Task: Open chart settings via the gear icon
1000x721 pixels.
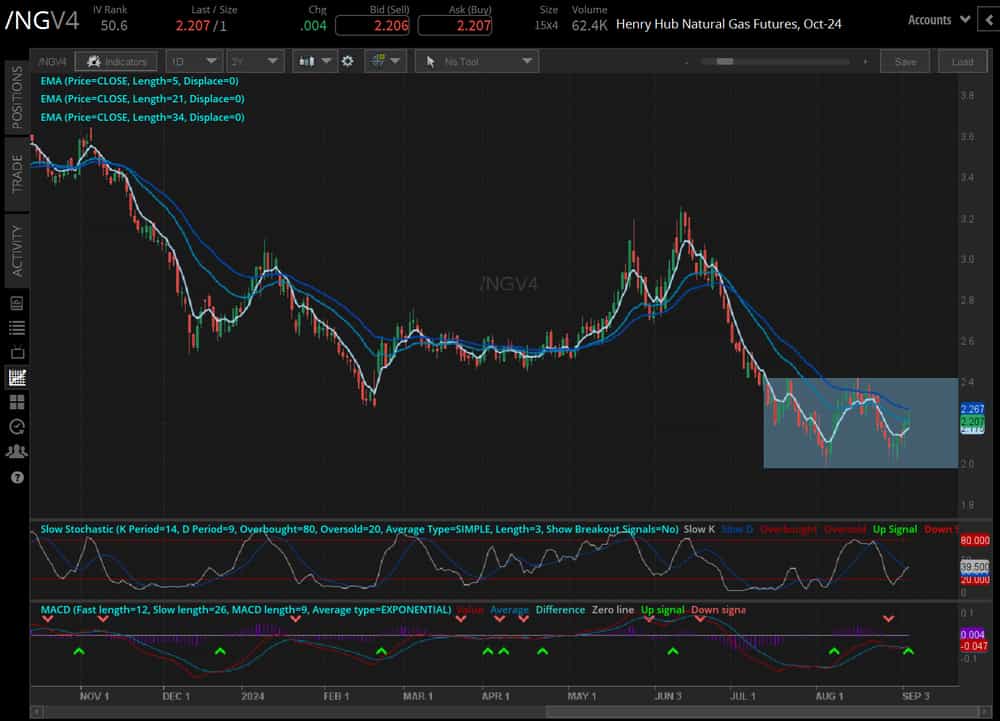Action: [x=347, y=61]
